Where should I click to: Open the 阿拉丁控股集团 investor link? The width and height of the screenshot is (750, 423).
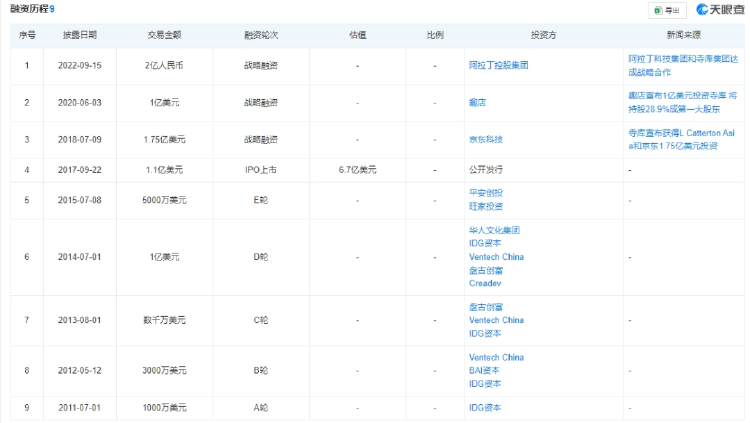498,66
